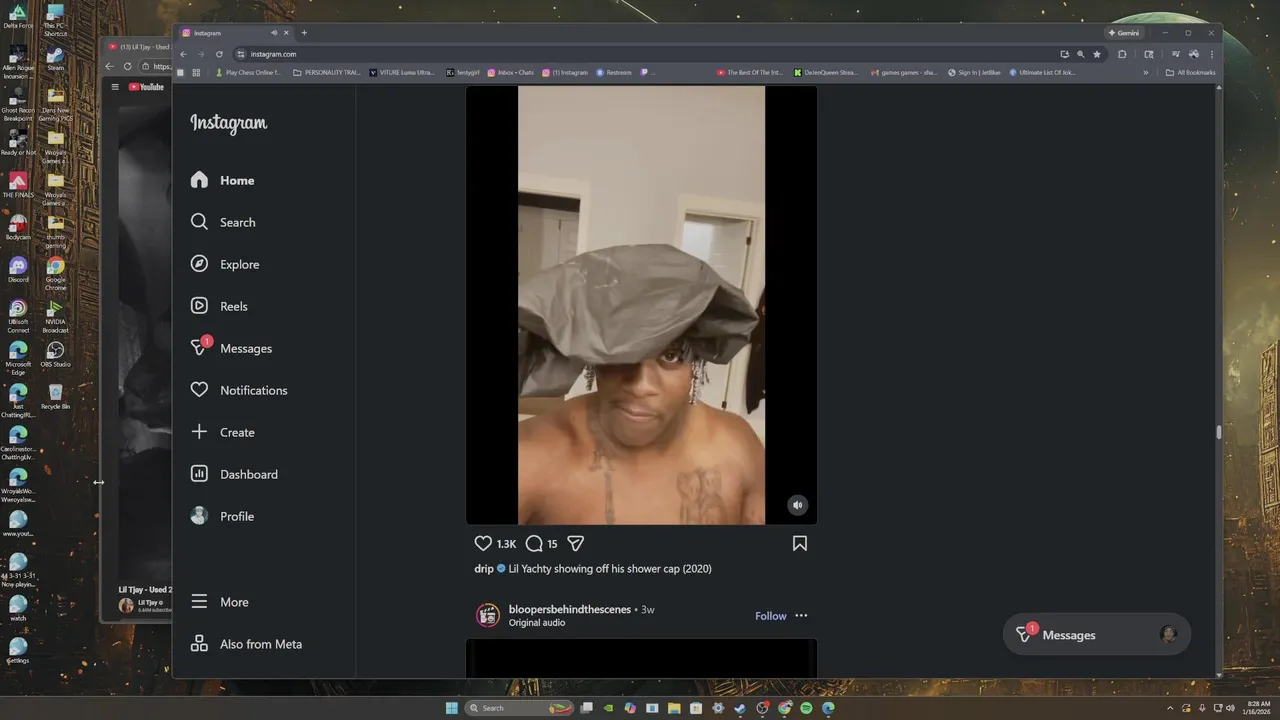The height and width of the screenshot is (720, 1280).
Task: Open Restream bookmark
Action: [x=614, y=72]
